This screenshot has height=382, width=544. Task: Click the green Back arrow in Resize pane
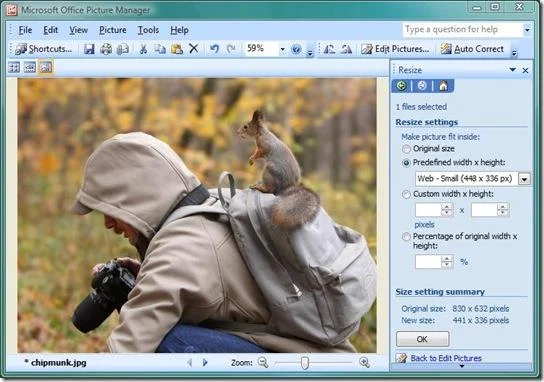click(x=401, y=86)
